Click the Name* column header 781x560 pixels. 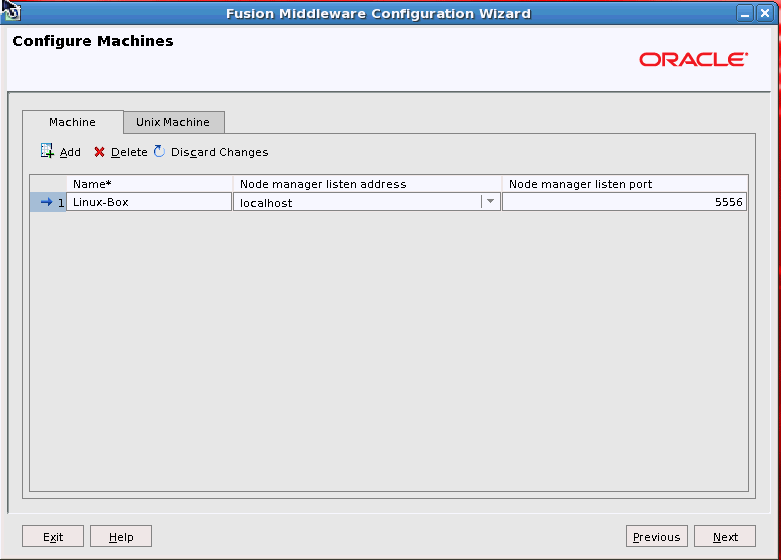click(x=149, y=184)
